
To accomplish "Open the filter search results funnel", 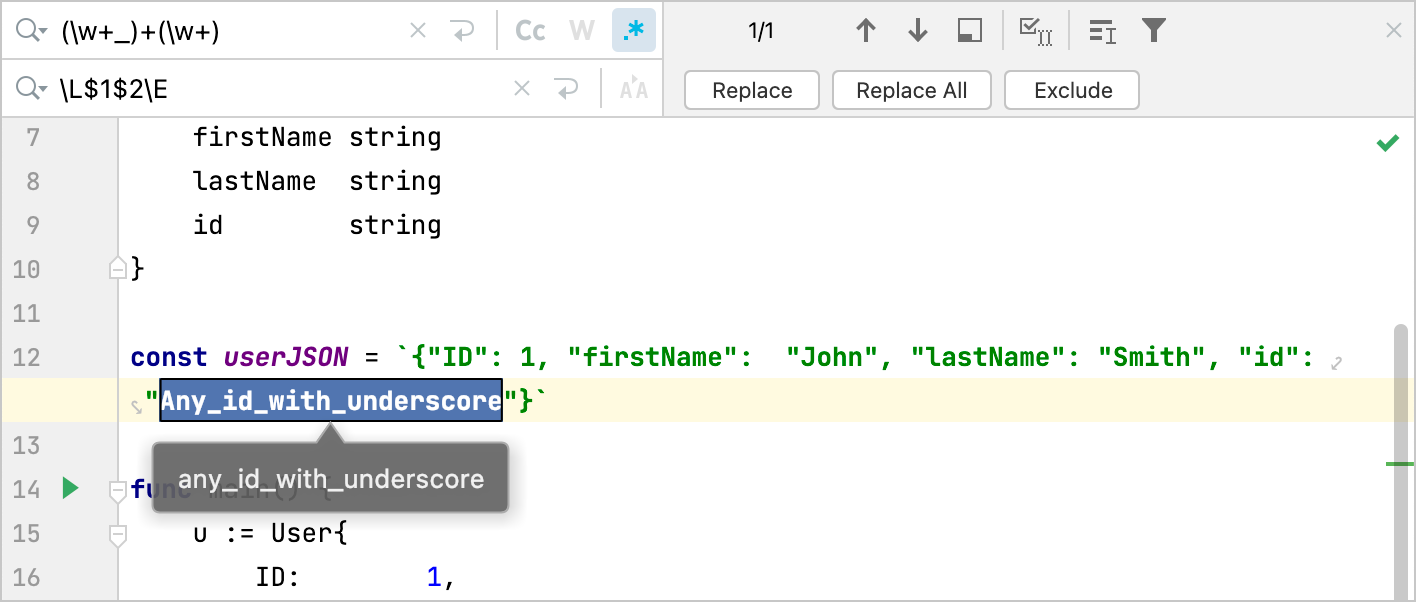I will (x=1153, y=30).
